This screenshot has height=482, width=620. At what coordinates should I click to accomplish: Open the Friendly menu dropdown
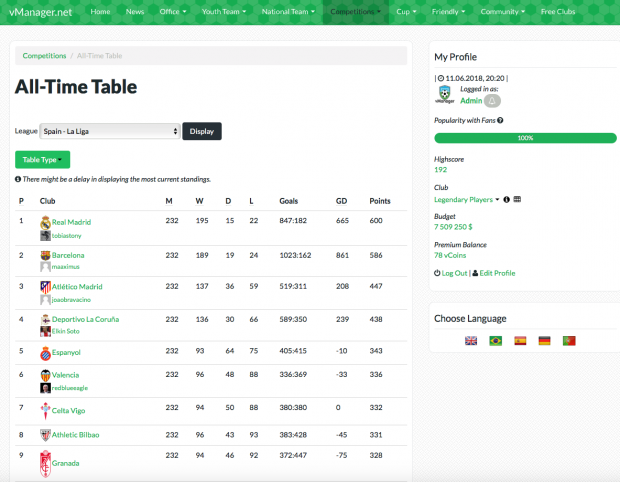click(x=448, y=12)
